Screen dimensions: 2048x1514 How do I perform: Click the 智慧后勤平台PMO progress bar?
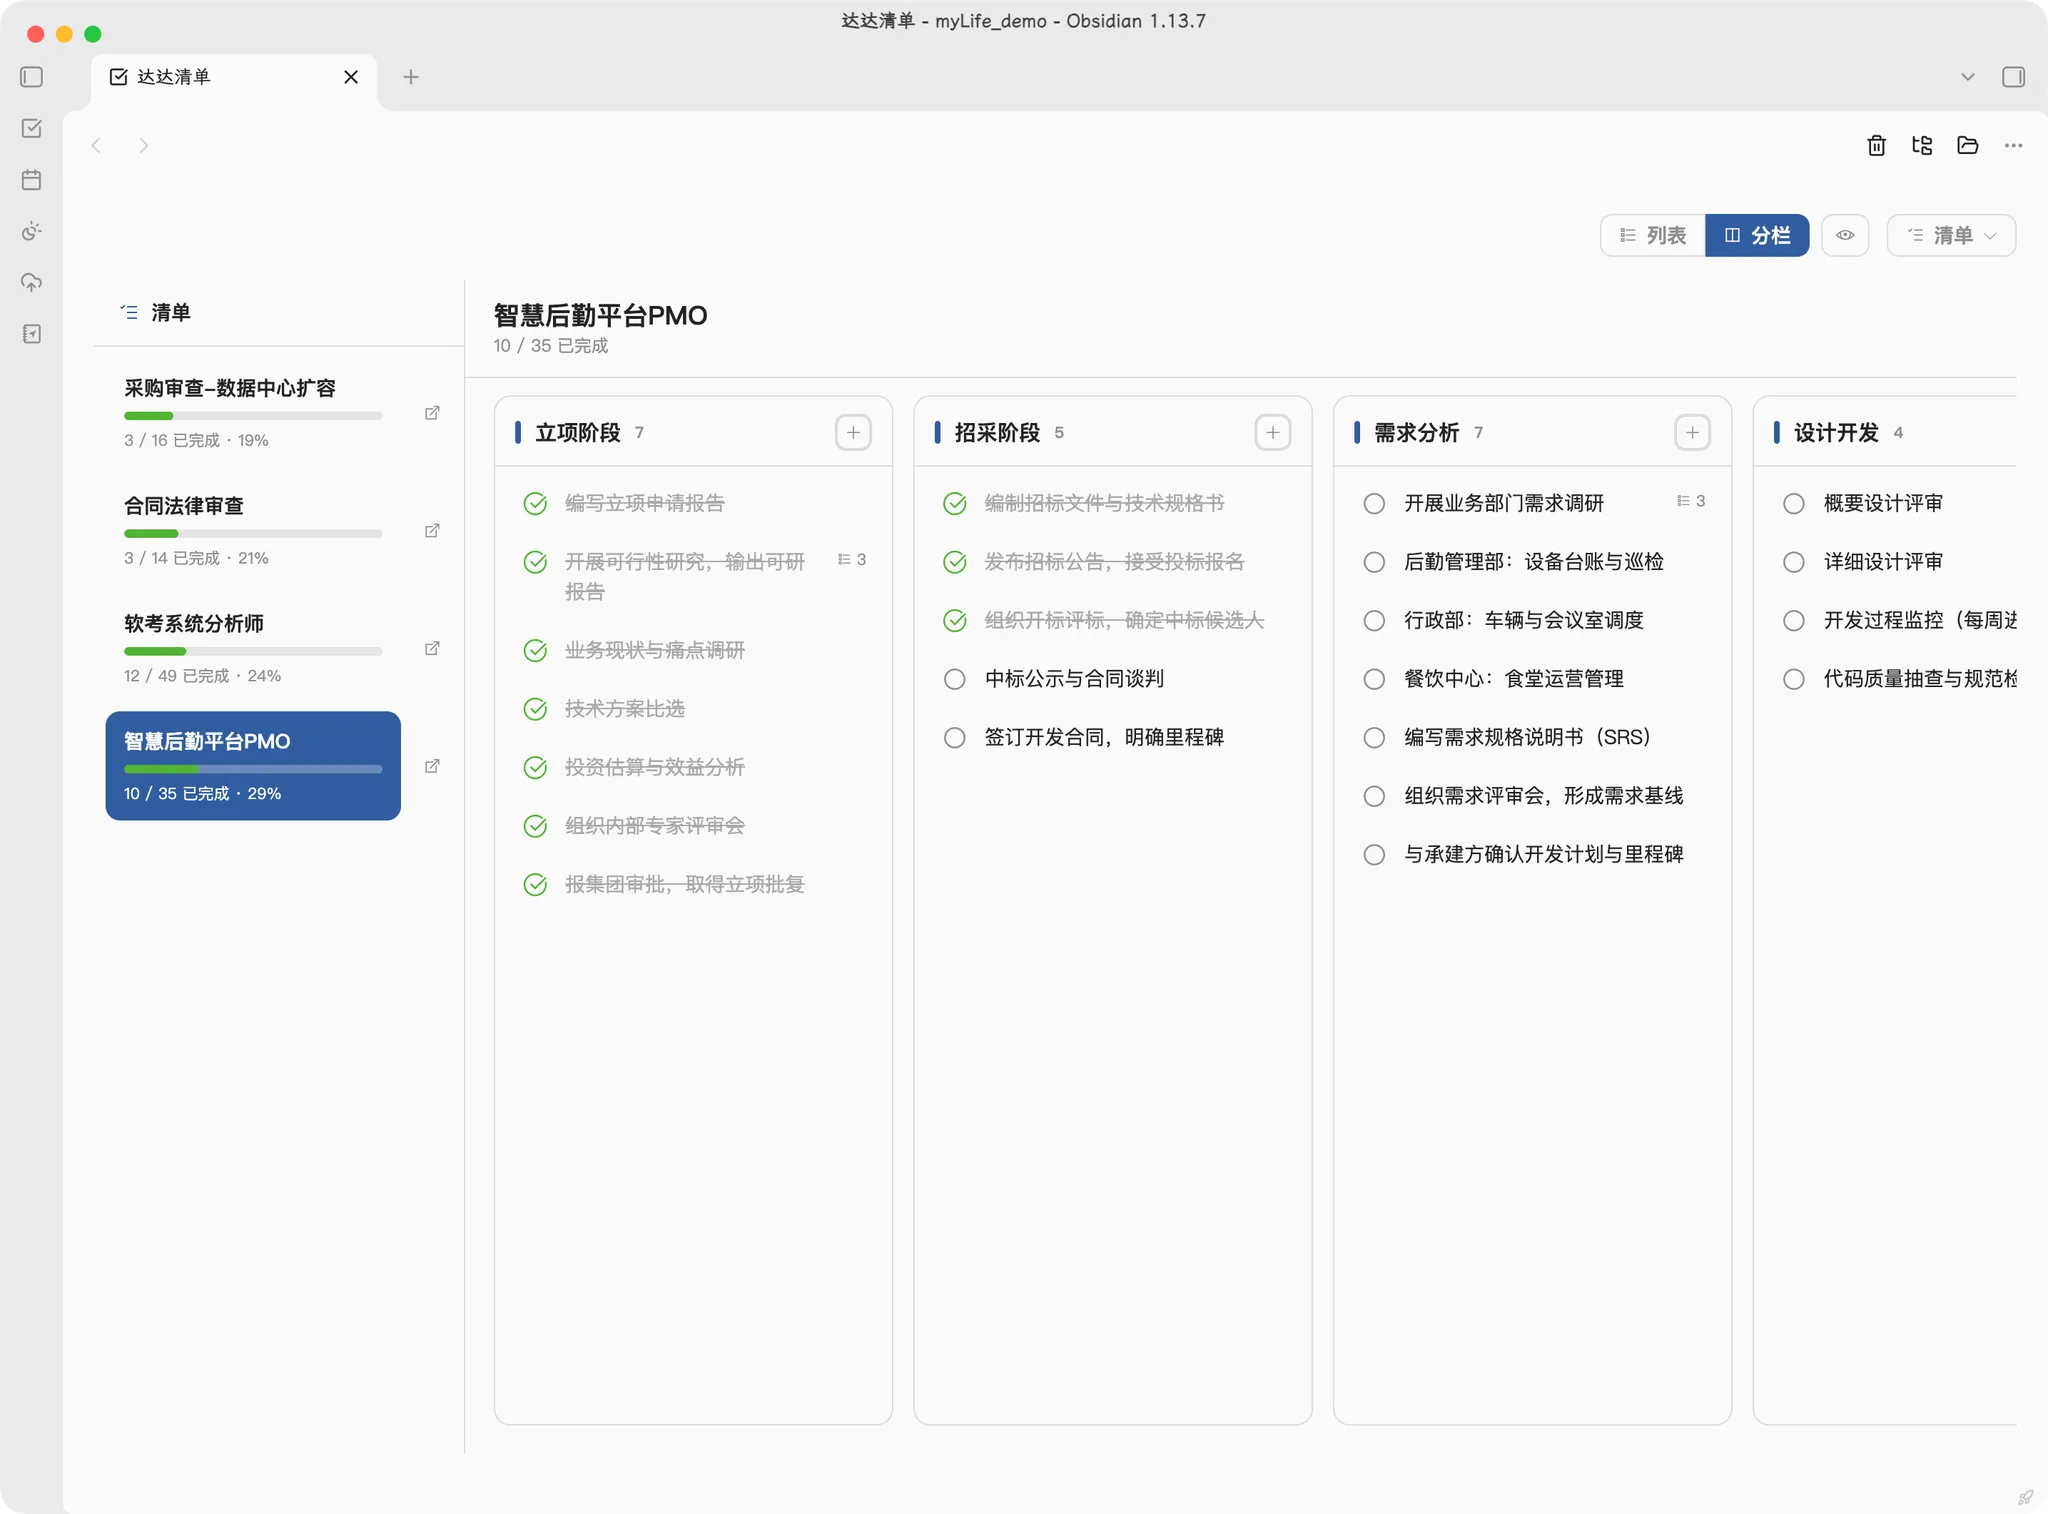(x=253, y=770)
